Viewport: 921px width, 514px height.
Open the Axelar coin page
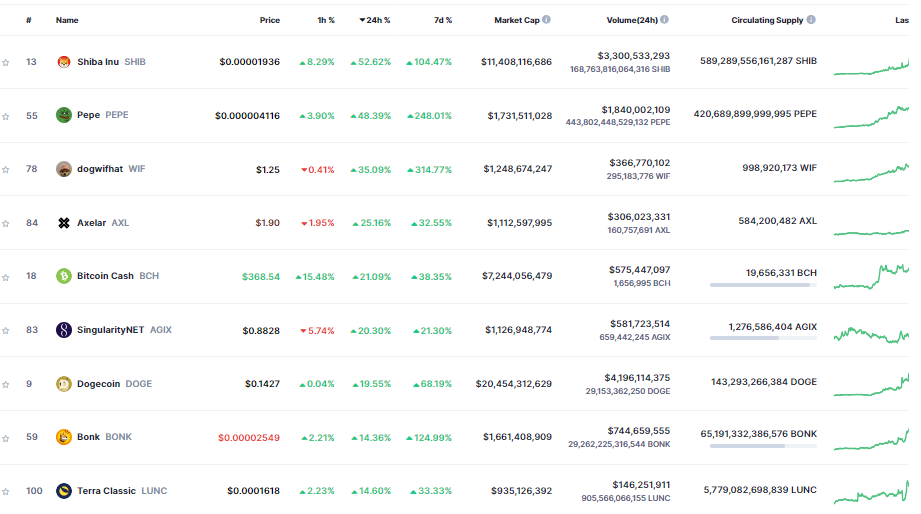pos(92,223)
